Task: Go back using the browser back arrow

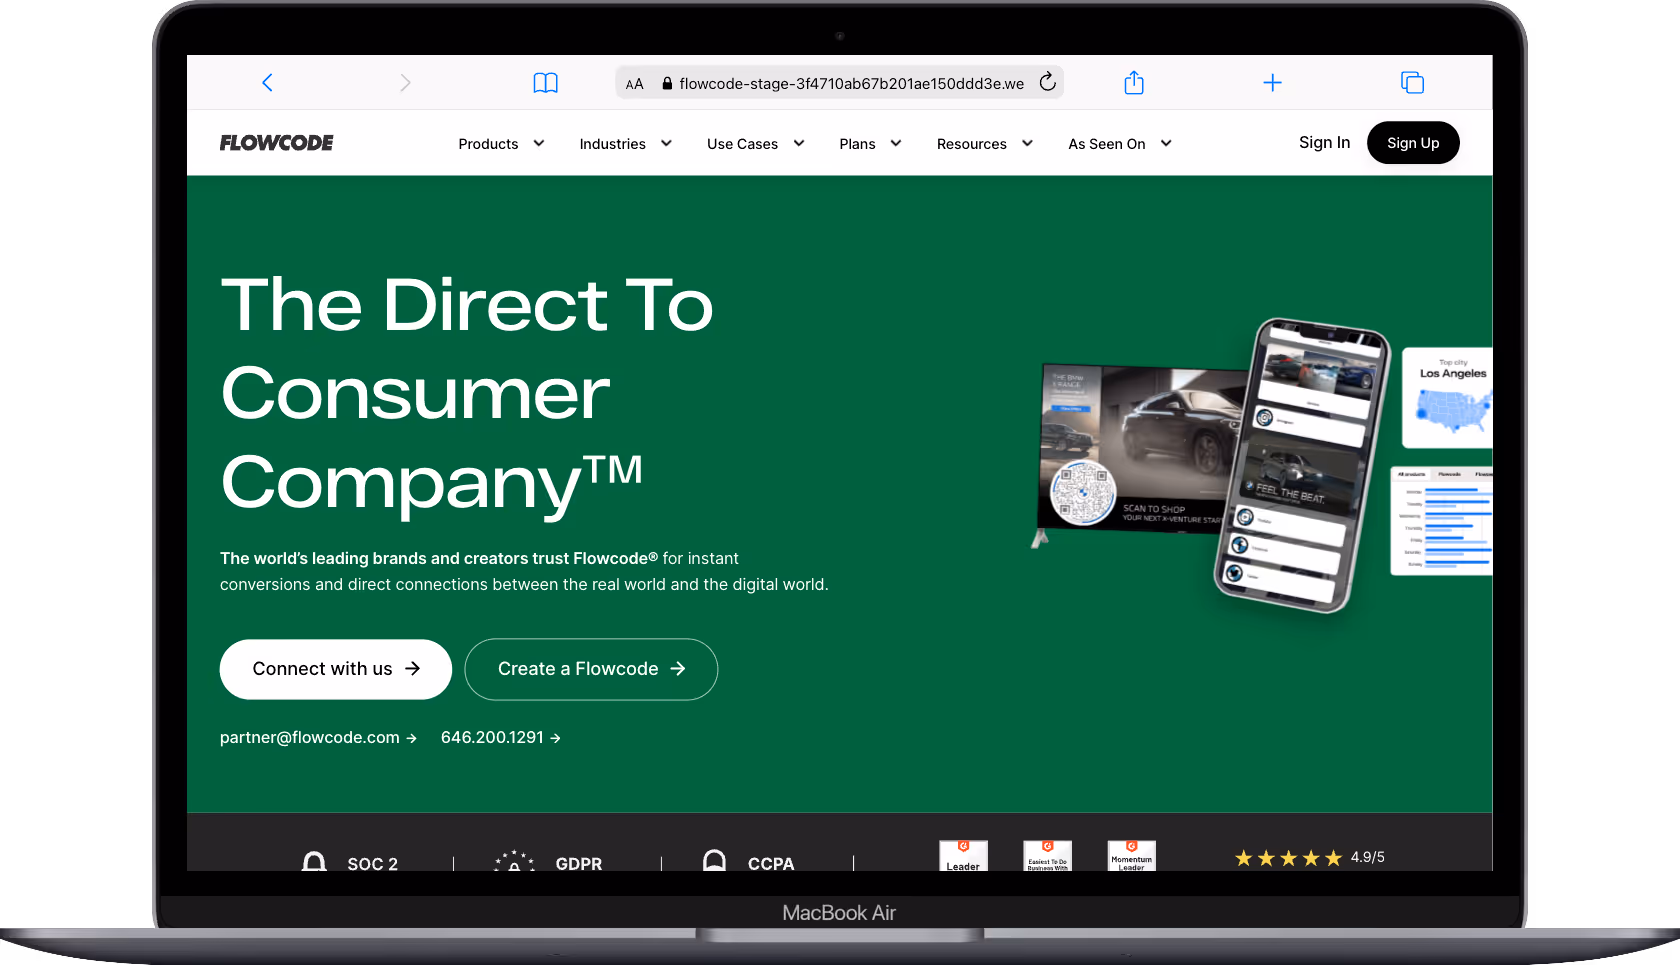Action: coord(267,83)
